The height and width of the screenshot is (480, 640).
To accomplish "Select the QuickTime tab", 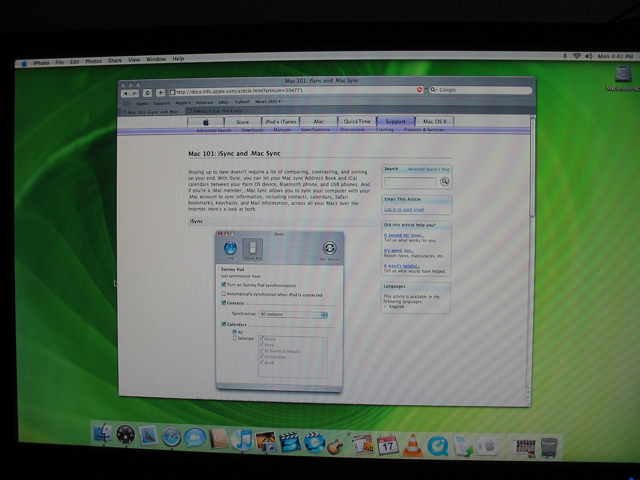I will 357,121.
